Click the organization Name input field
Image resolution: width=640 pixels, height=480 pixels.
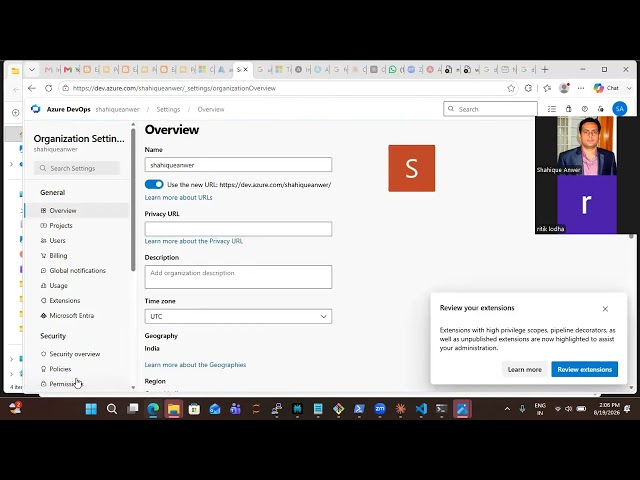pos(238,165)
